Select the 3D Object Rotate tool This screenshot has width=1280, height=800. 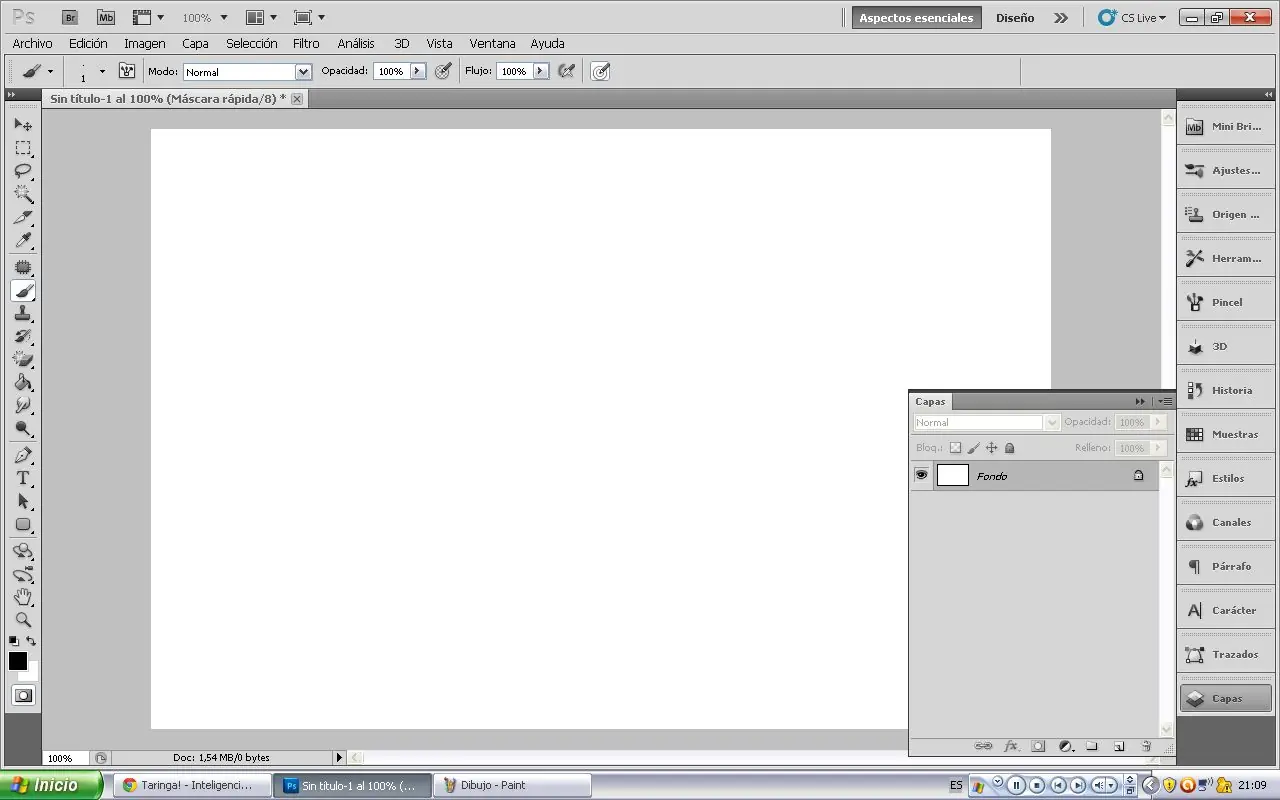(x=23, y=551)
